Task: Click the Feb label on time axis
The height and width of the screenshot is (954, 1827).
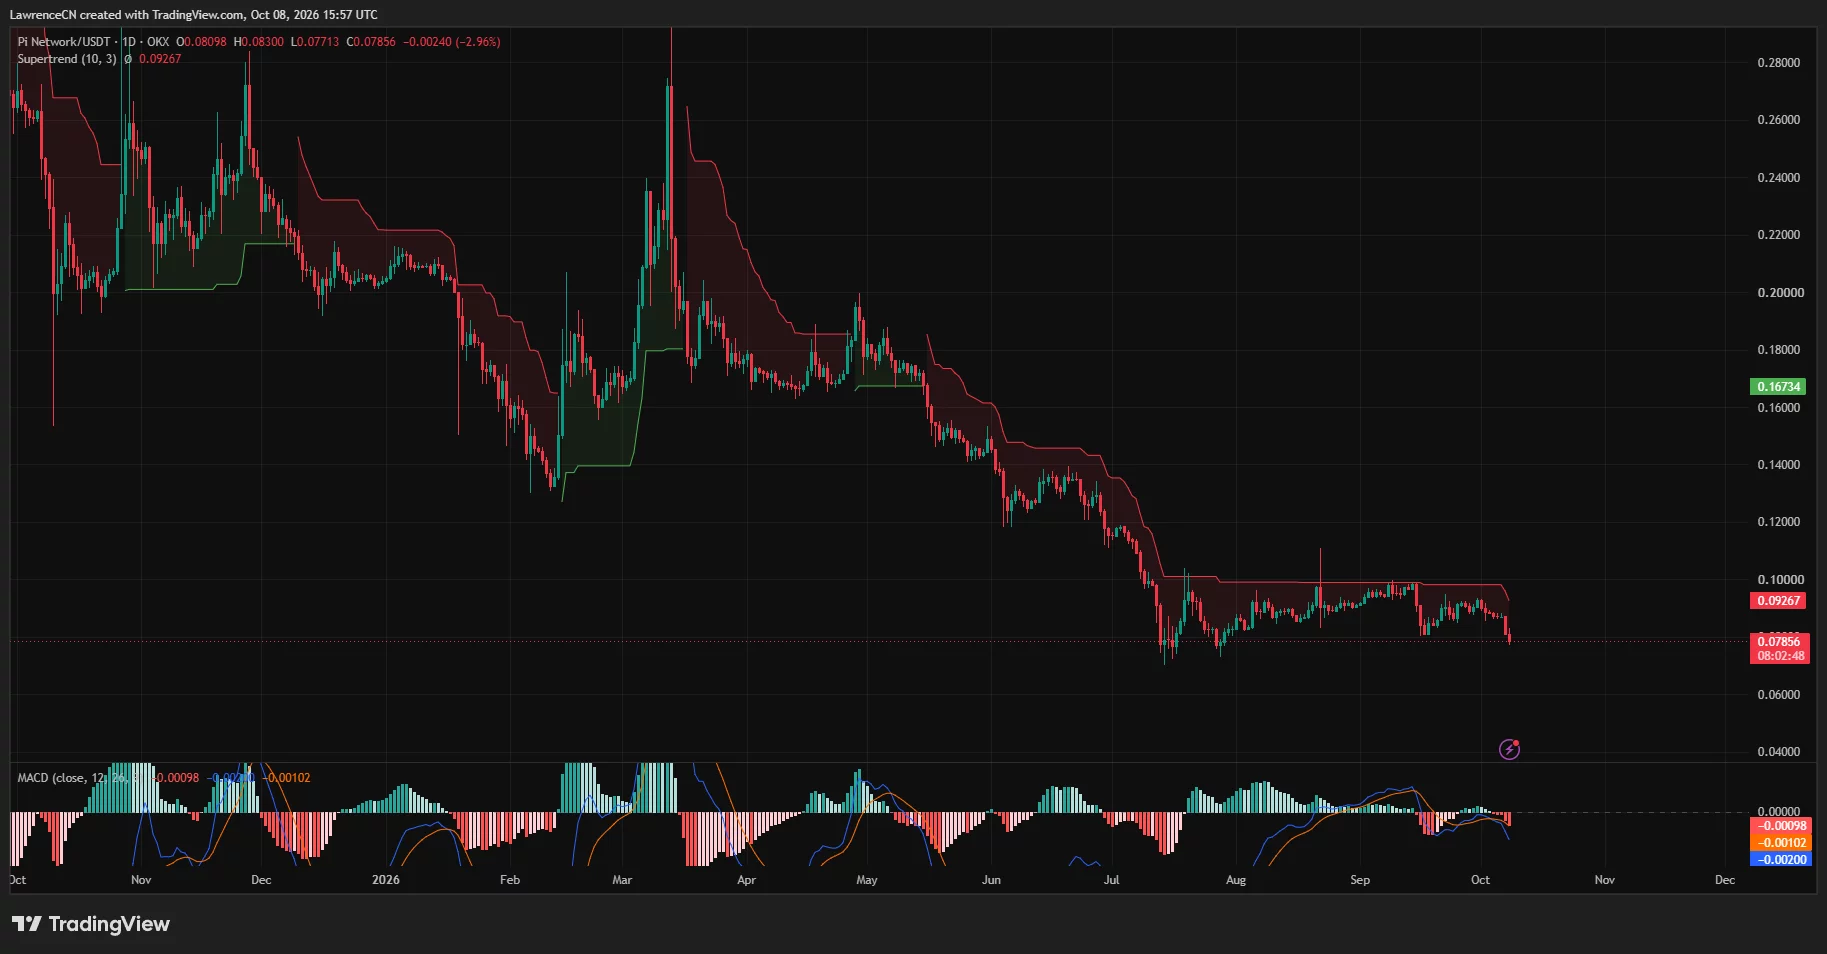Action: pyautogui.click(x=510, y=880)
